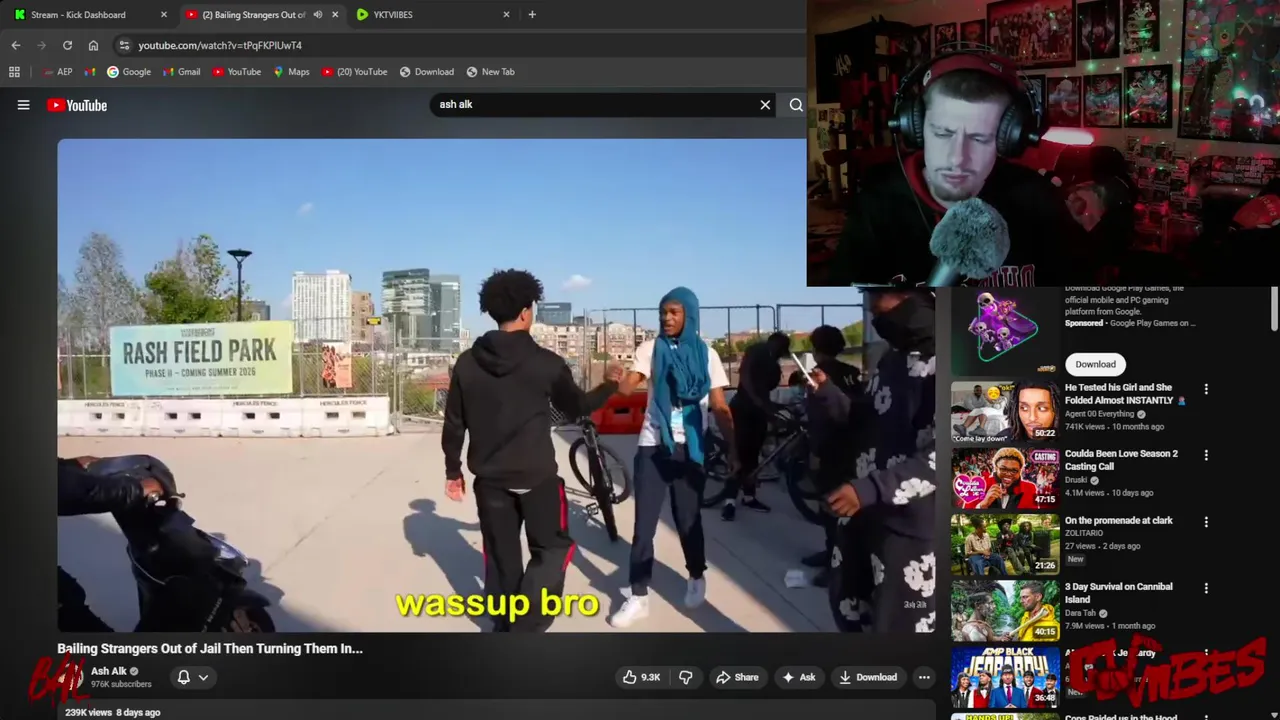Screen dimensions: 1280x720
Task: Reload the current page
Action: (67, 45)
